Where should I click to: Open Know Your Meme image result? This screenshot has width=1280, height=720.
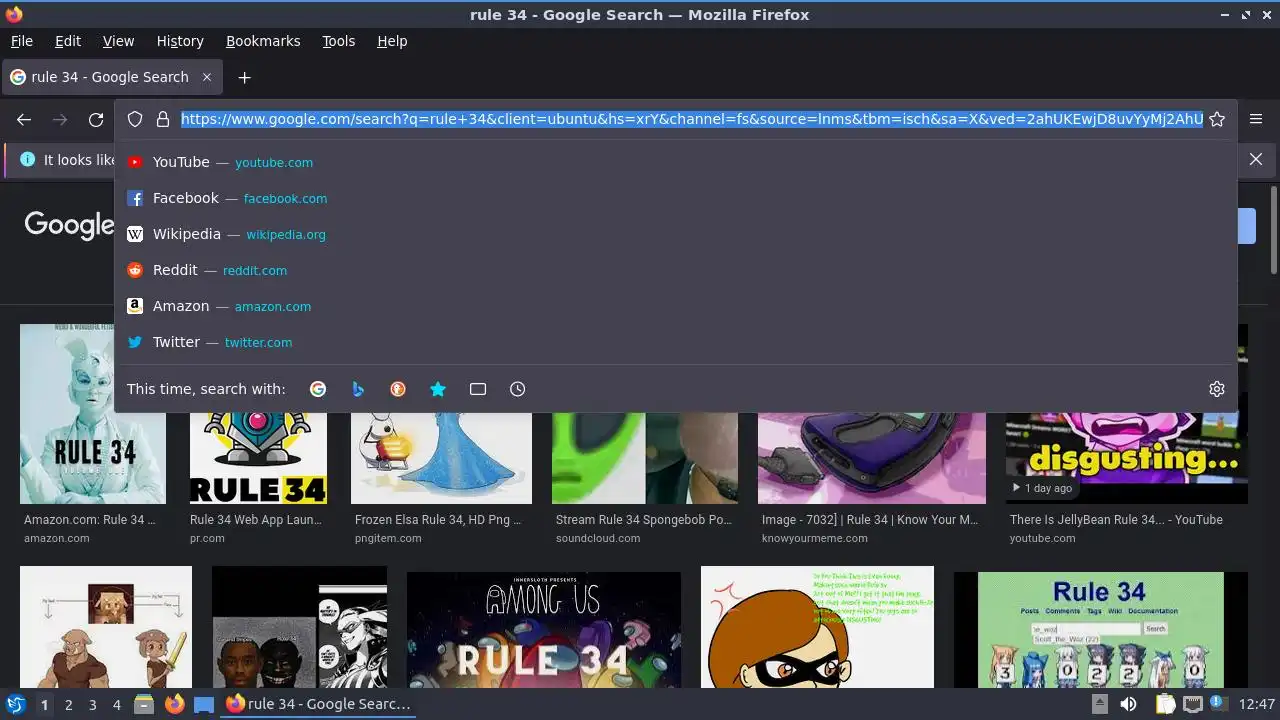(872, 458)
